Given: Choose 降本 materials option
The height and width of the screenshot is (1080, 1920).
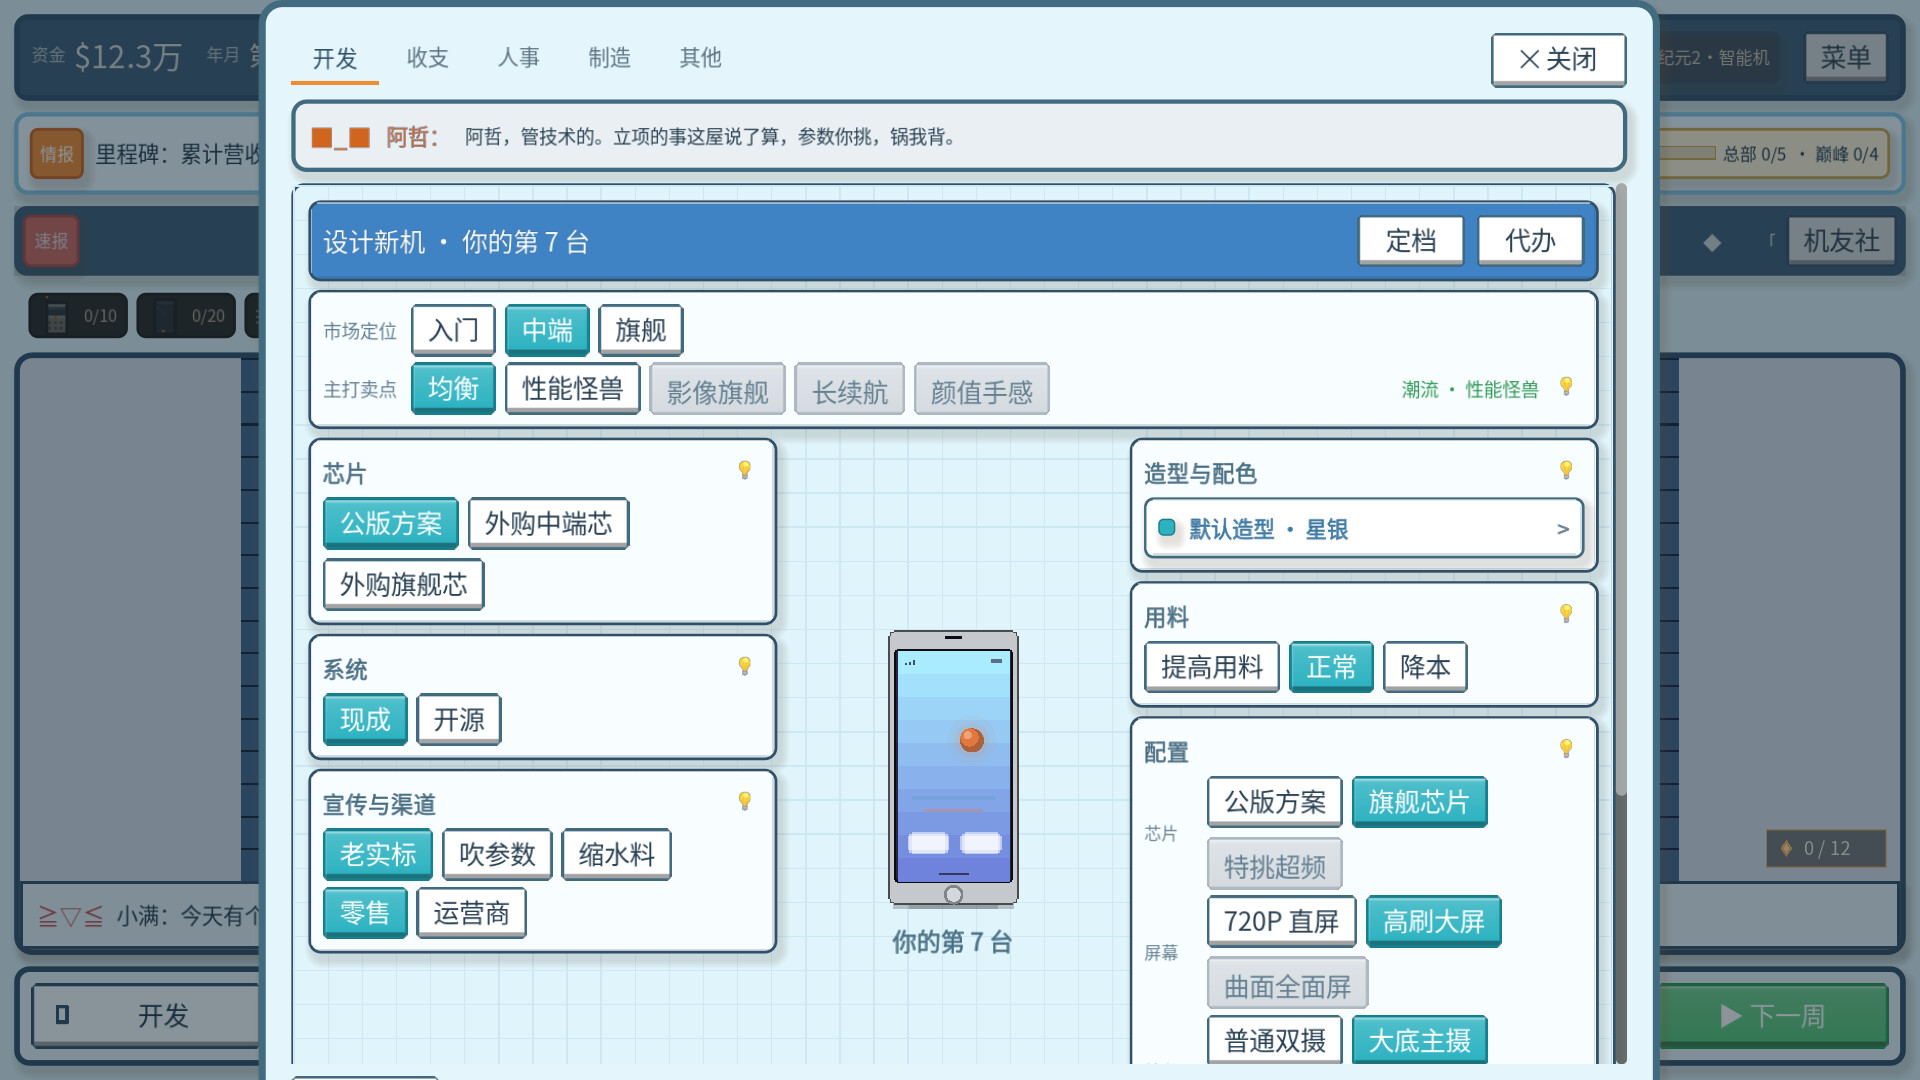Looking at the screenshot, I should [x=1425, y=667].
